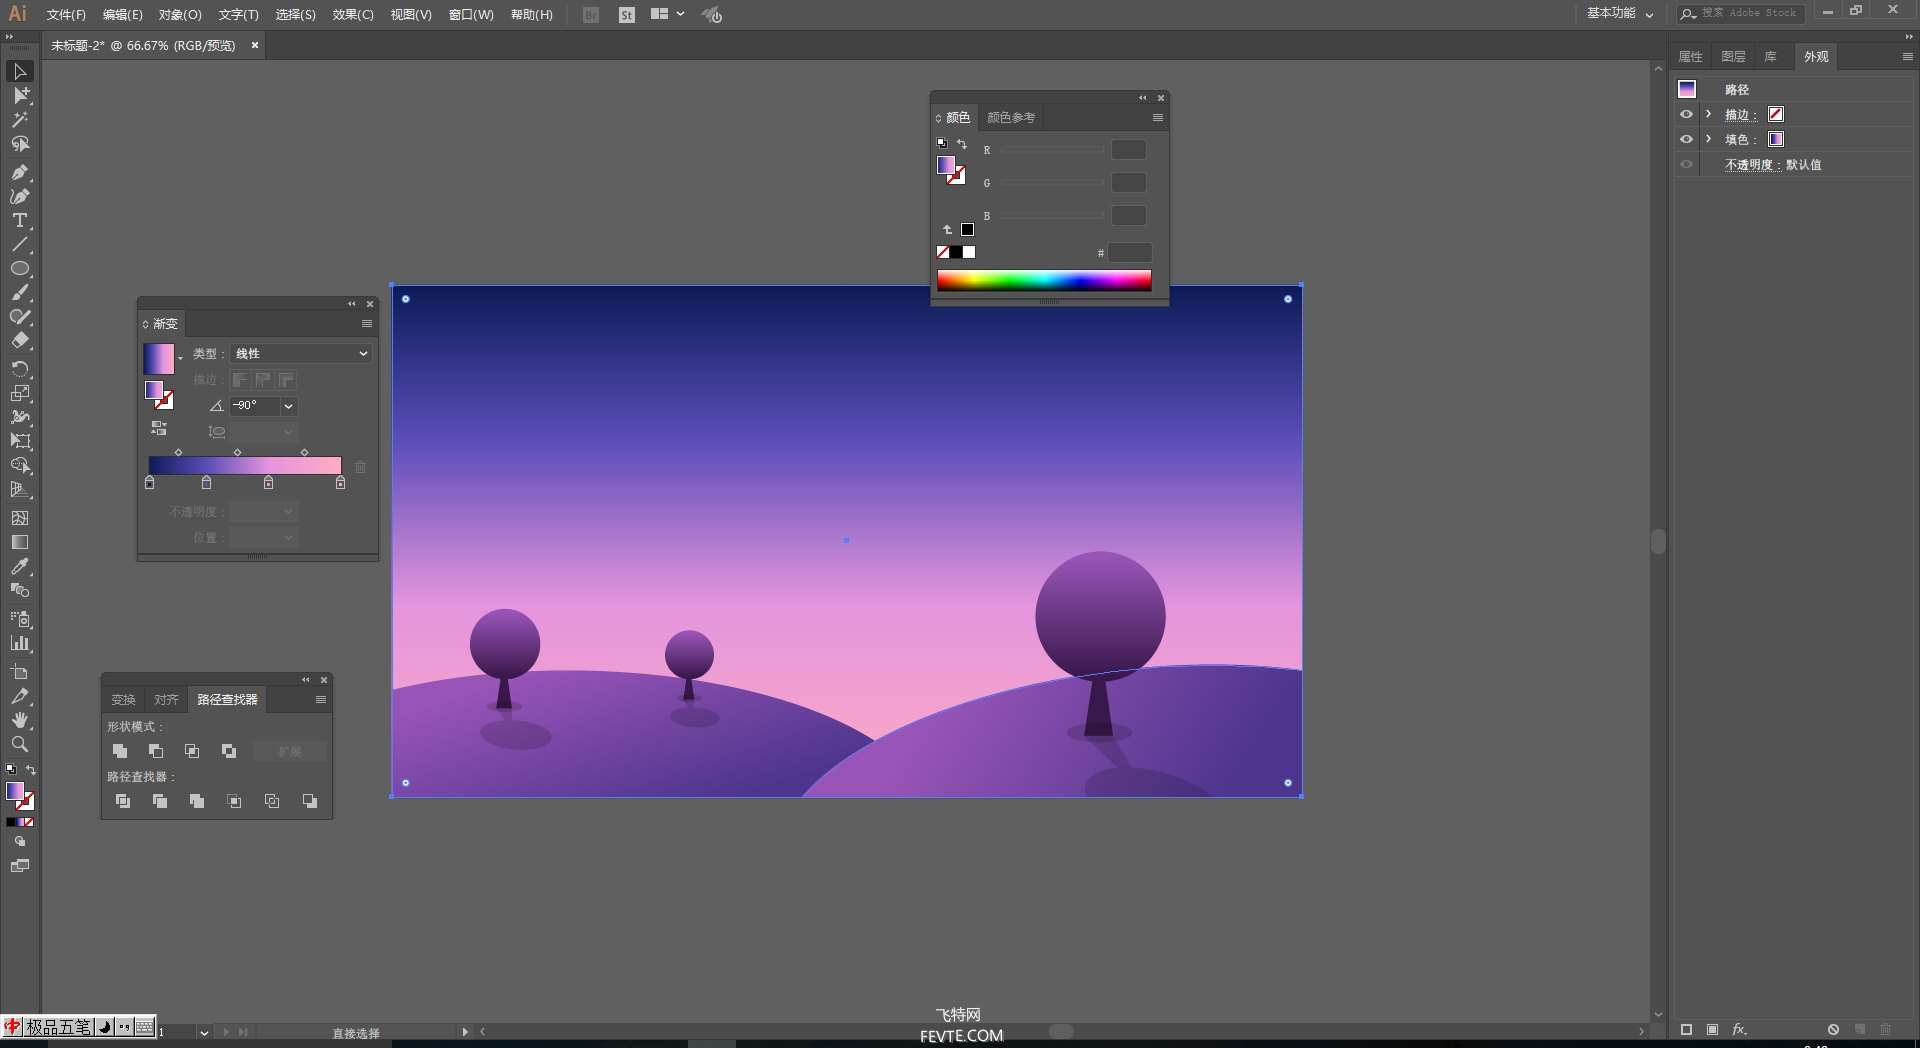Screen dimensions: 1920x1048
Task: Select the Pen tool
Action: (x=19, y=173)
